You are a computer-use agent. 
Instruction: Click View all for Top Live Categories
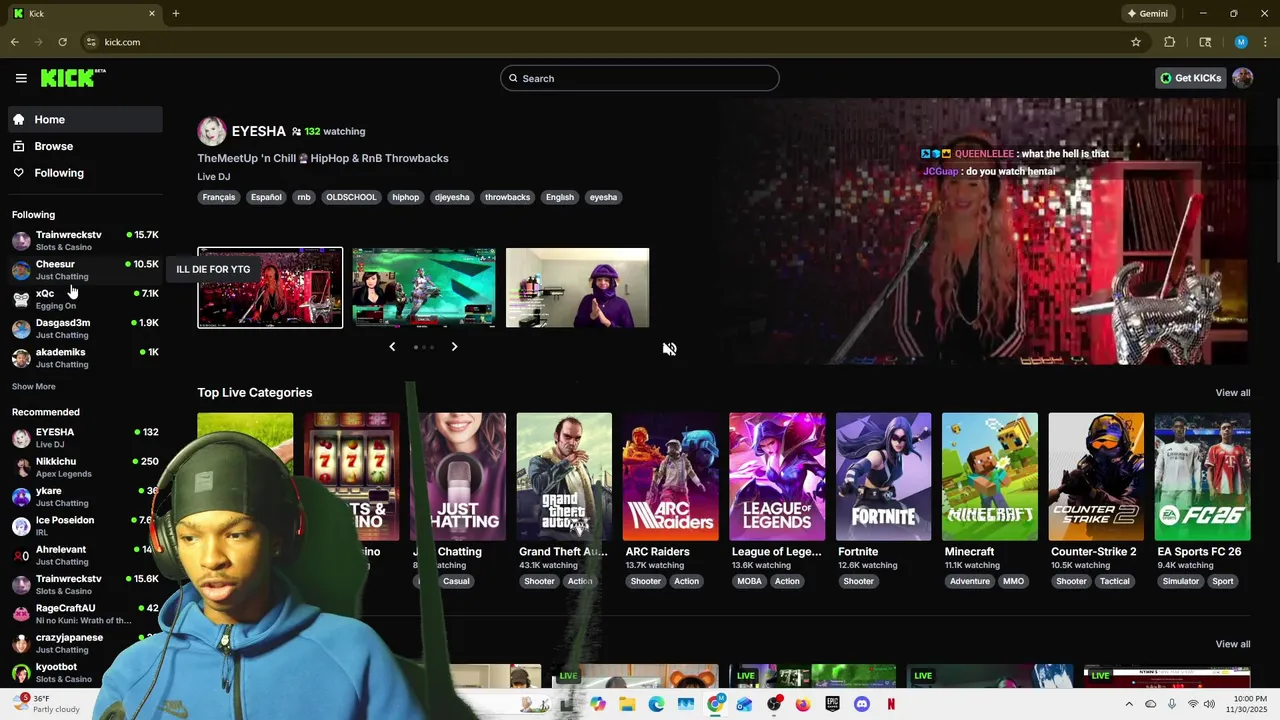point(1232,393)
